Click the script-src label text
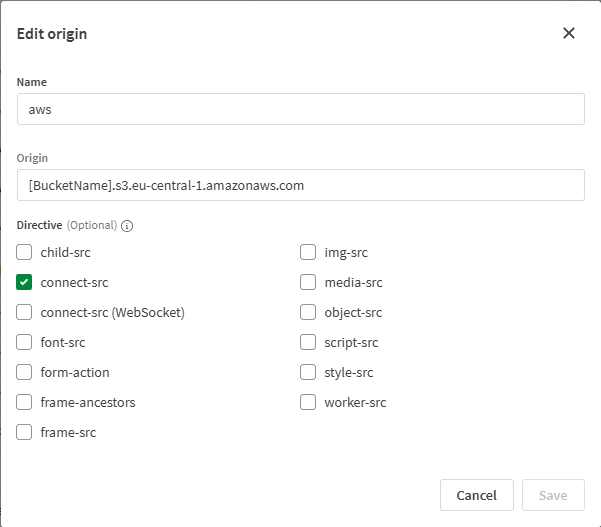The height and width of the screenshot is (527, 601). [x=351, y=343]
